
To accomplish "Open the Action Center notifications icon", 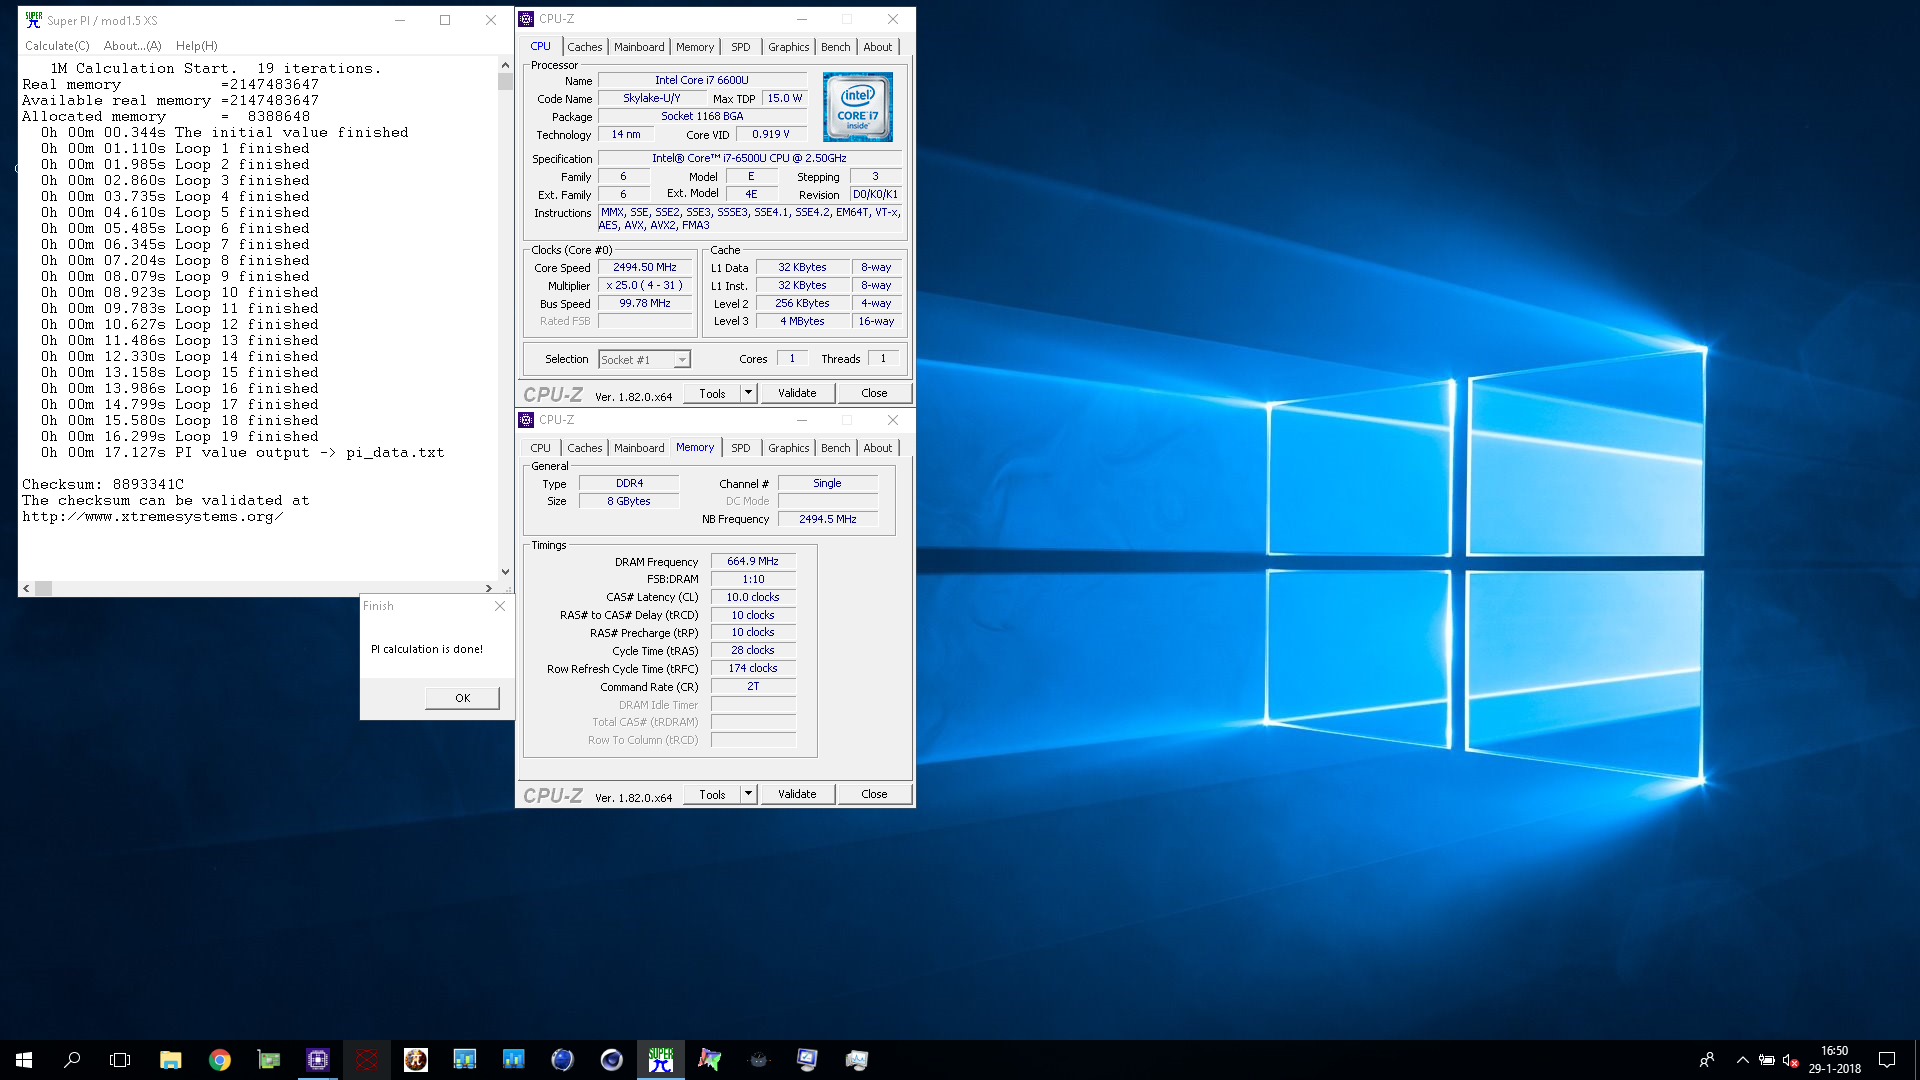I will (x=1887, y=1060).
